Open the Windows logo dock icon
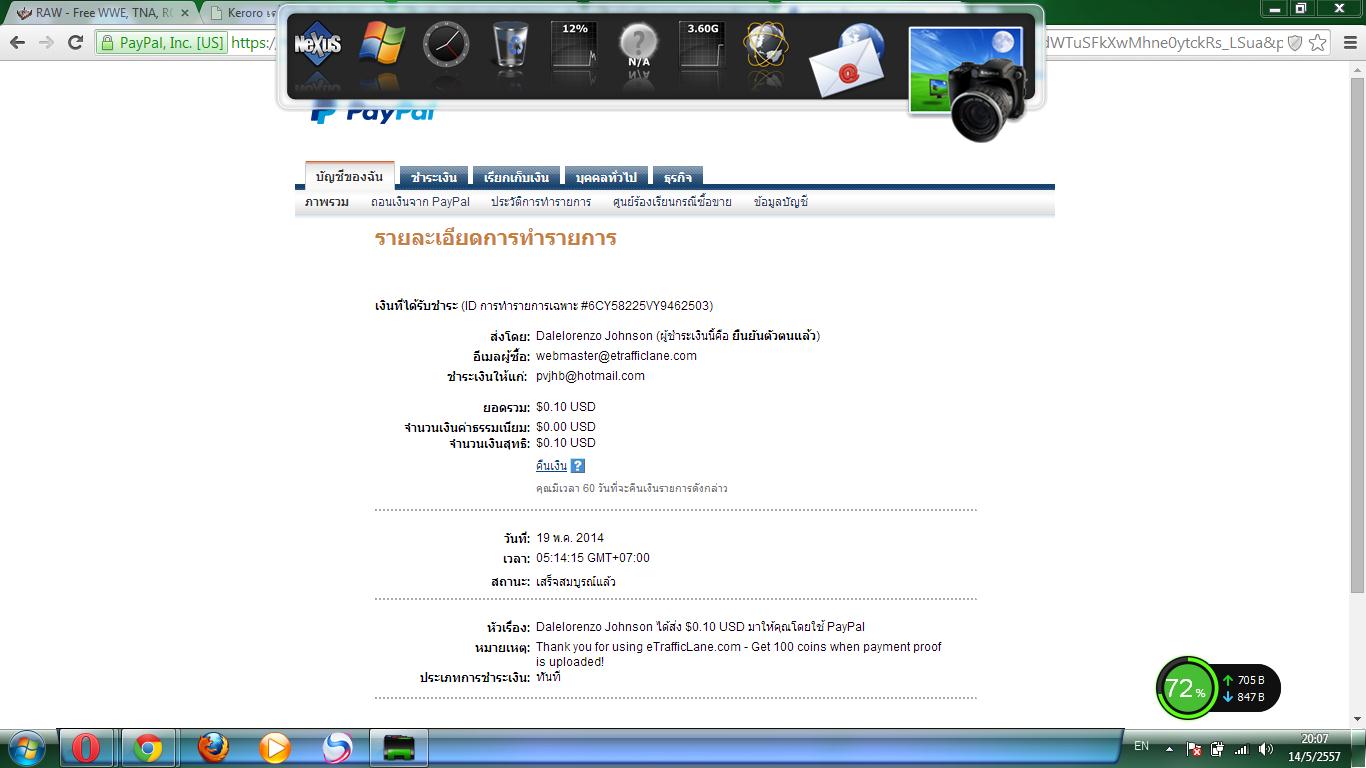 pyautogui.click(x=382, y=45)
